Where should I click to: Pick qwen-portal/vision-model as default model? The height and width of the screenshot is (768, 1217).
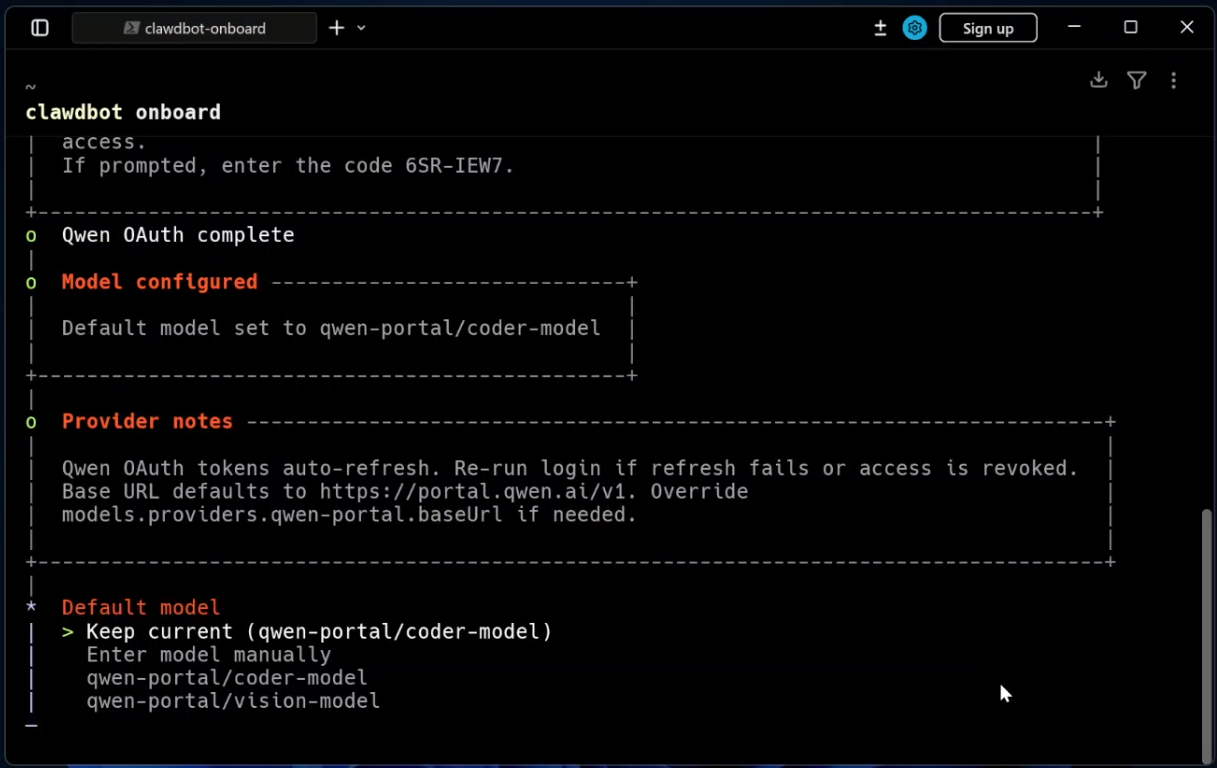(232, 701)
